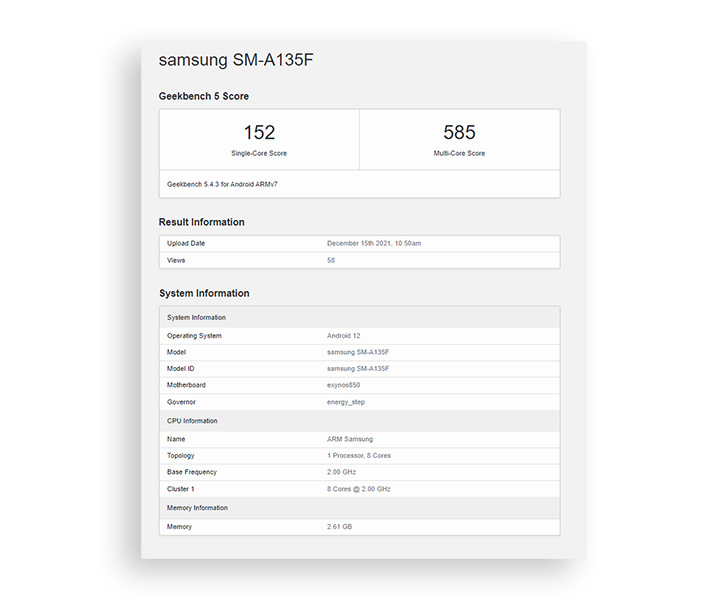
Task: Select the single-core score value 152
Action: point(260,132)
